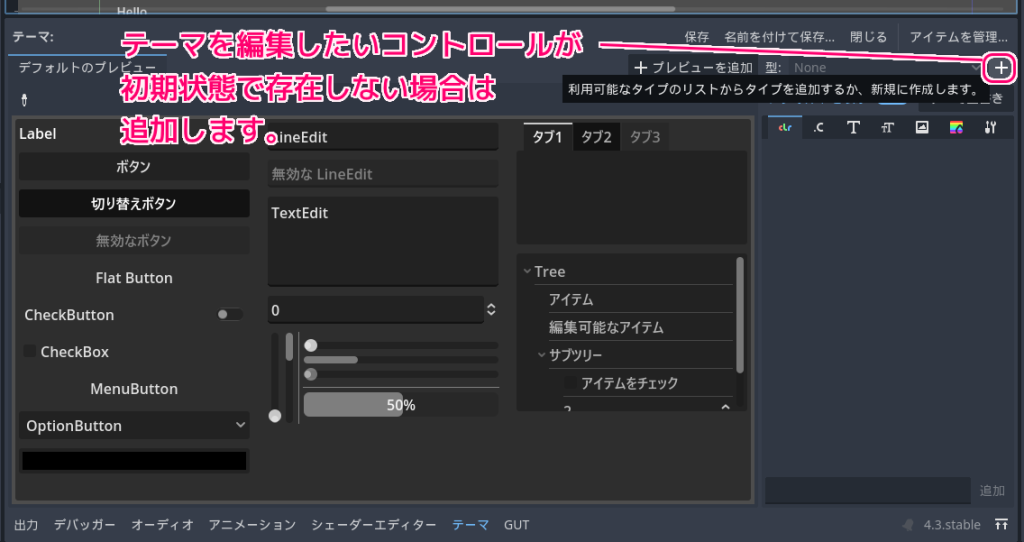The image size is (1024, 542).
Task: Click the disabled third horizontal slider handle
Action: [x=311, y=374]
